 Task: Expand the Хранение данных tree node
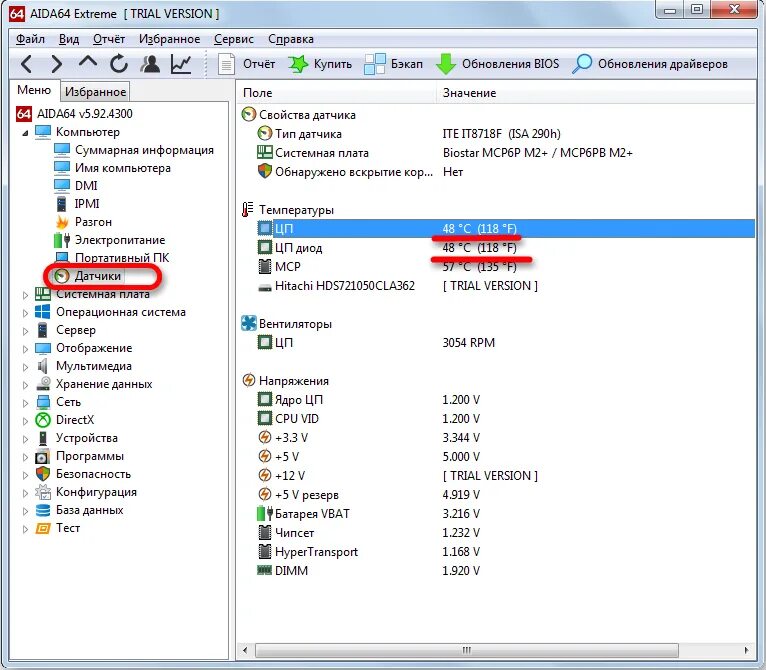coord(25,385)
